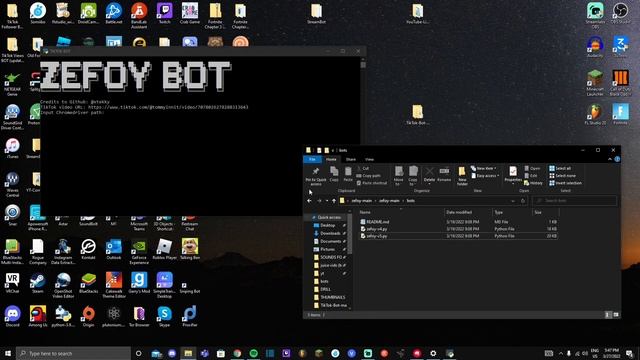Image resolution: width=640 pixels, height=360 pixels.
Task: Open the New item dropdown in ribbon
Action: [x=484, y=168]
